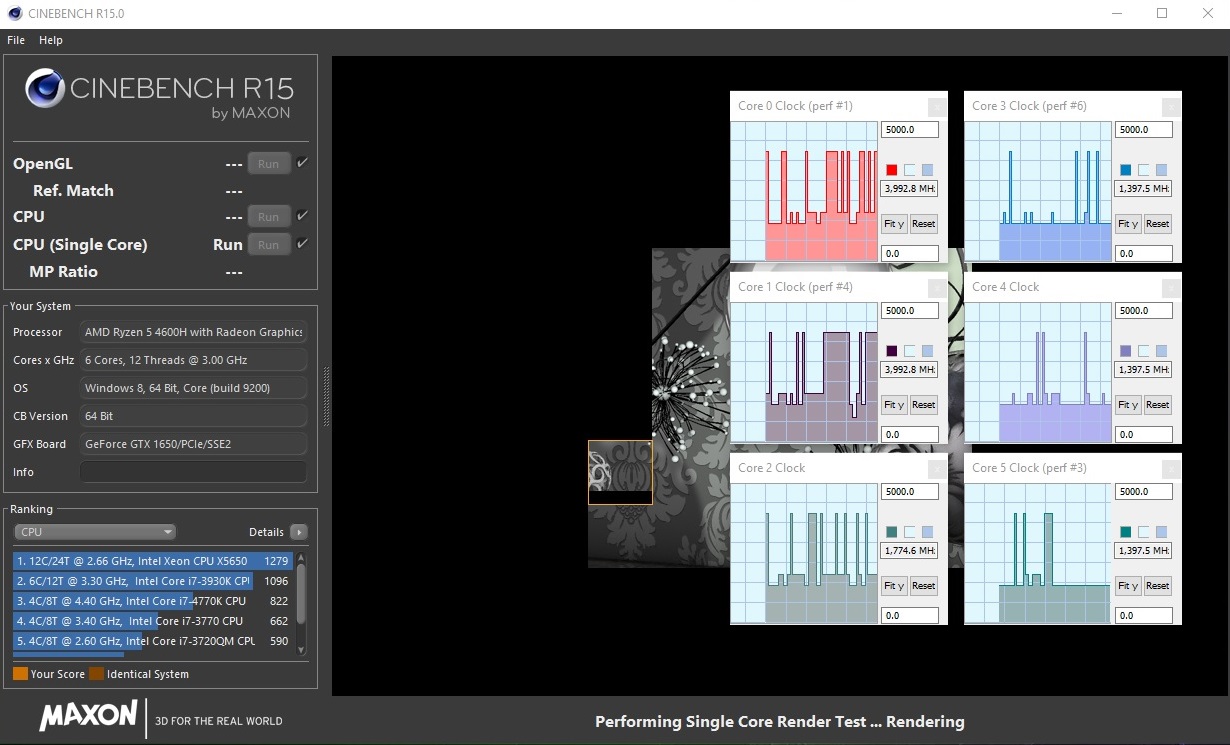Click the 5000.0 max field in Core 0 panel

click(x=909, y=130)
